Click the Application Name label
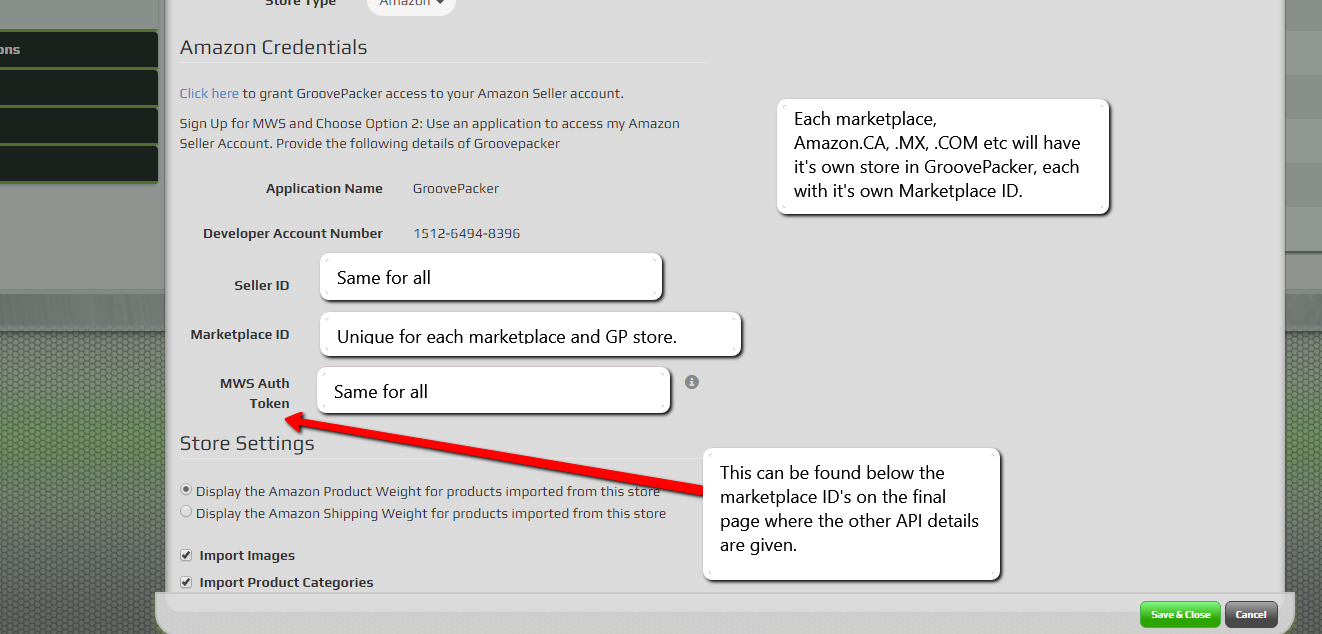The image size is (1322, 634). [x=324, y=188]
